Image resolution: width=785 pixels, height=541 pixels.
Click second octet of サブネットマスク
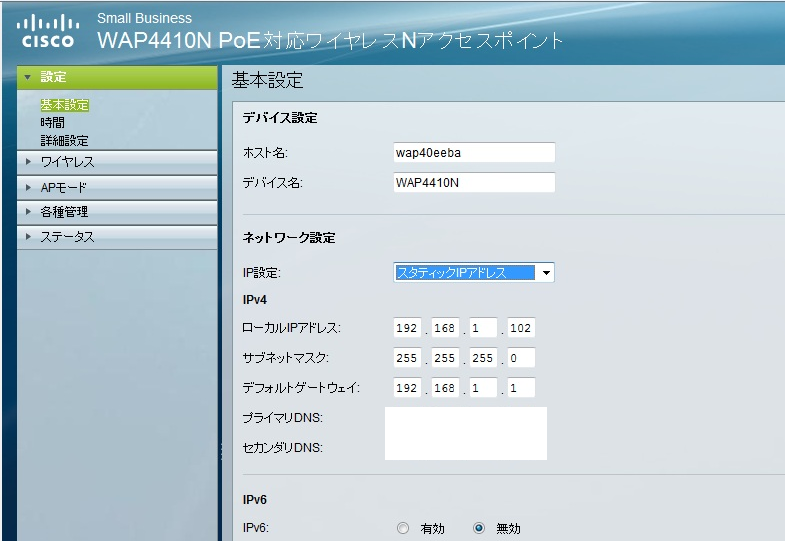[445, 358]
